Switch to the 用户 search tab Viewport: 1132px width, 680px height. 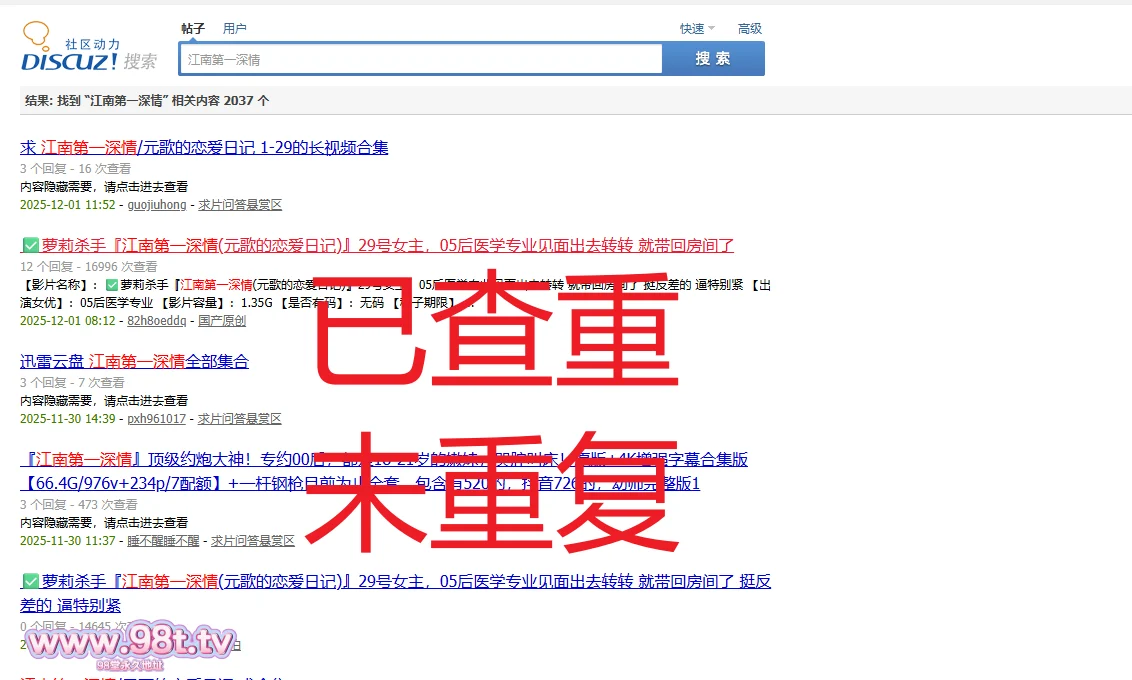coord(234,29)
